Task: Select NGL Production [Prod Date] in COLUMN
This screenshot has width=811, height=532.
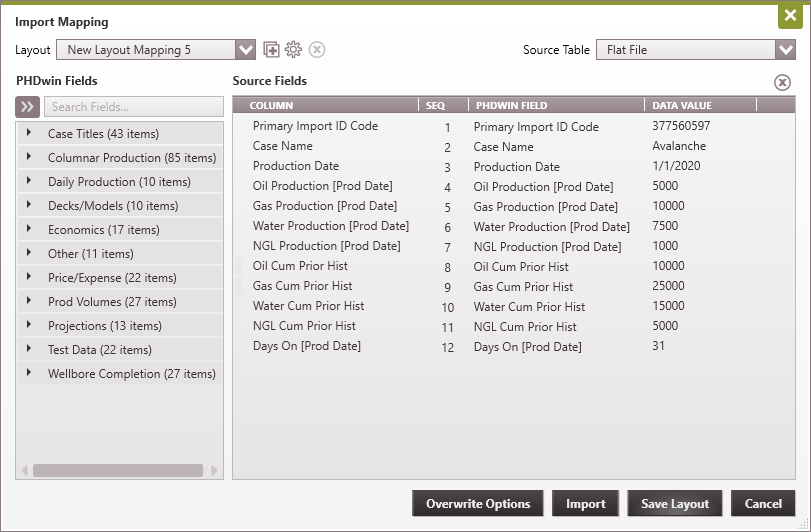Action: 327,246
